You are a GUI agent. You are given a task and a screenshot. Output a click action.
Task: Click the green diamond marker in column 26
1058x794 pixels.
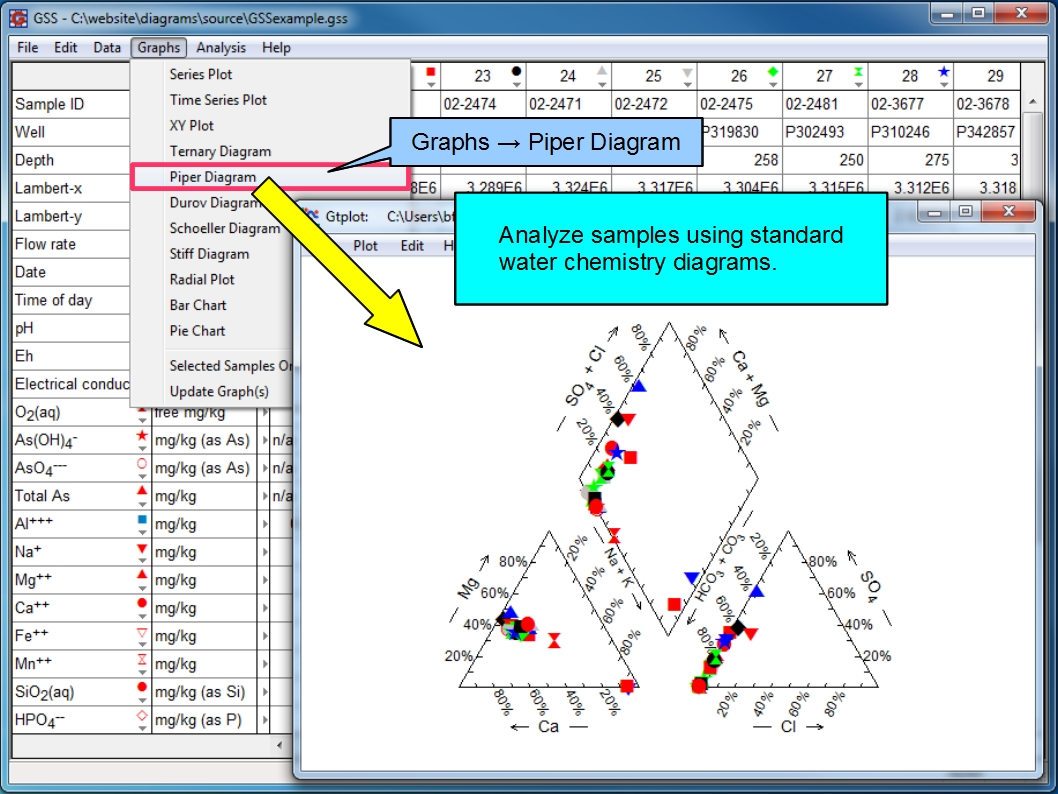[x=773, y=71]
